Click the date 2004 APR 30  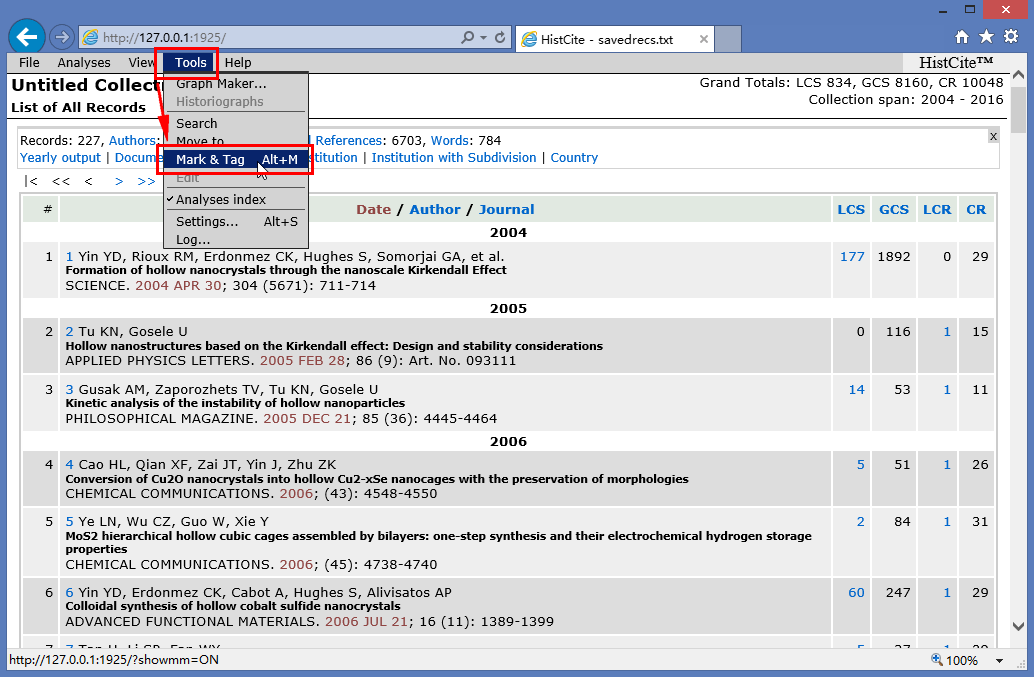click(x=178, y=285)
